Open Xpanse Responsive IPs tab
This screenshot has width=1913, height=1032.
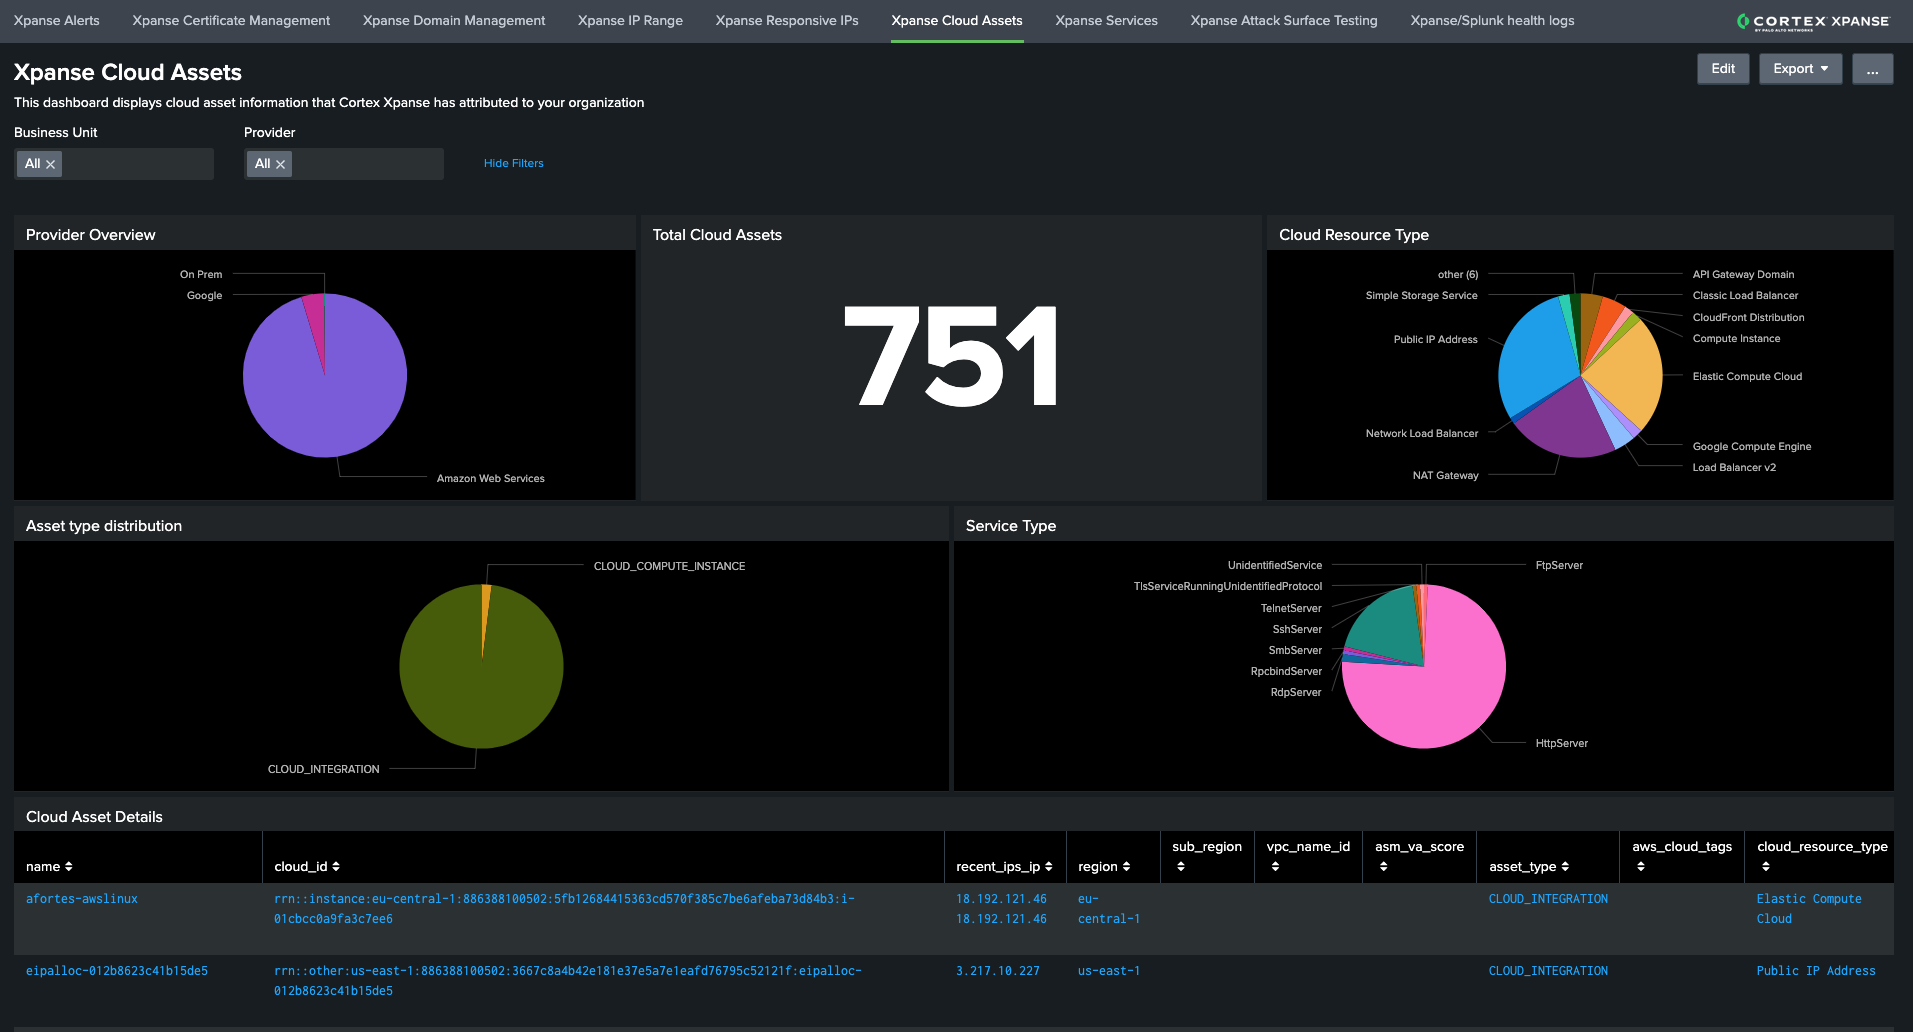pos(787,20)
